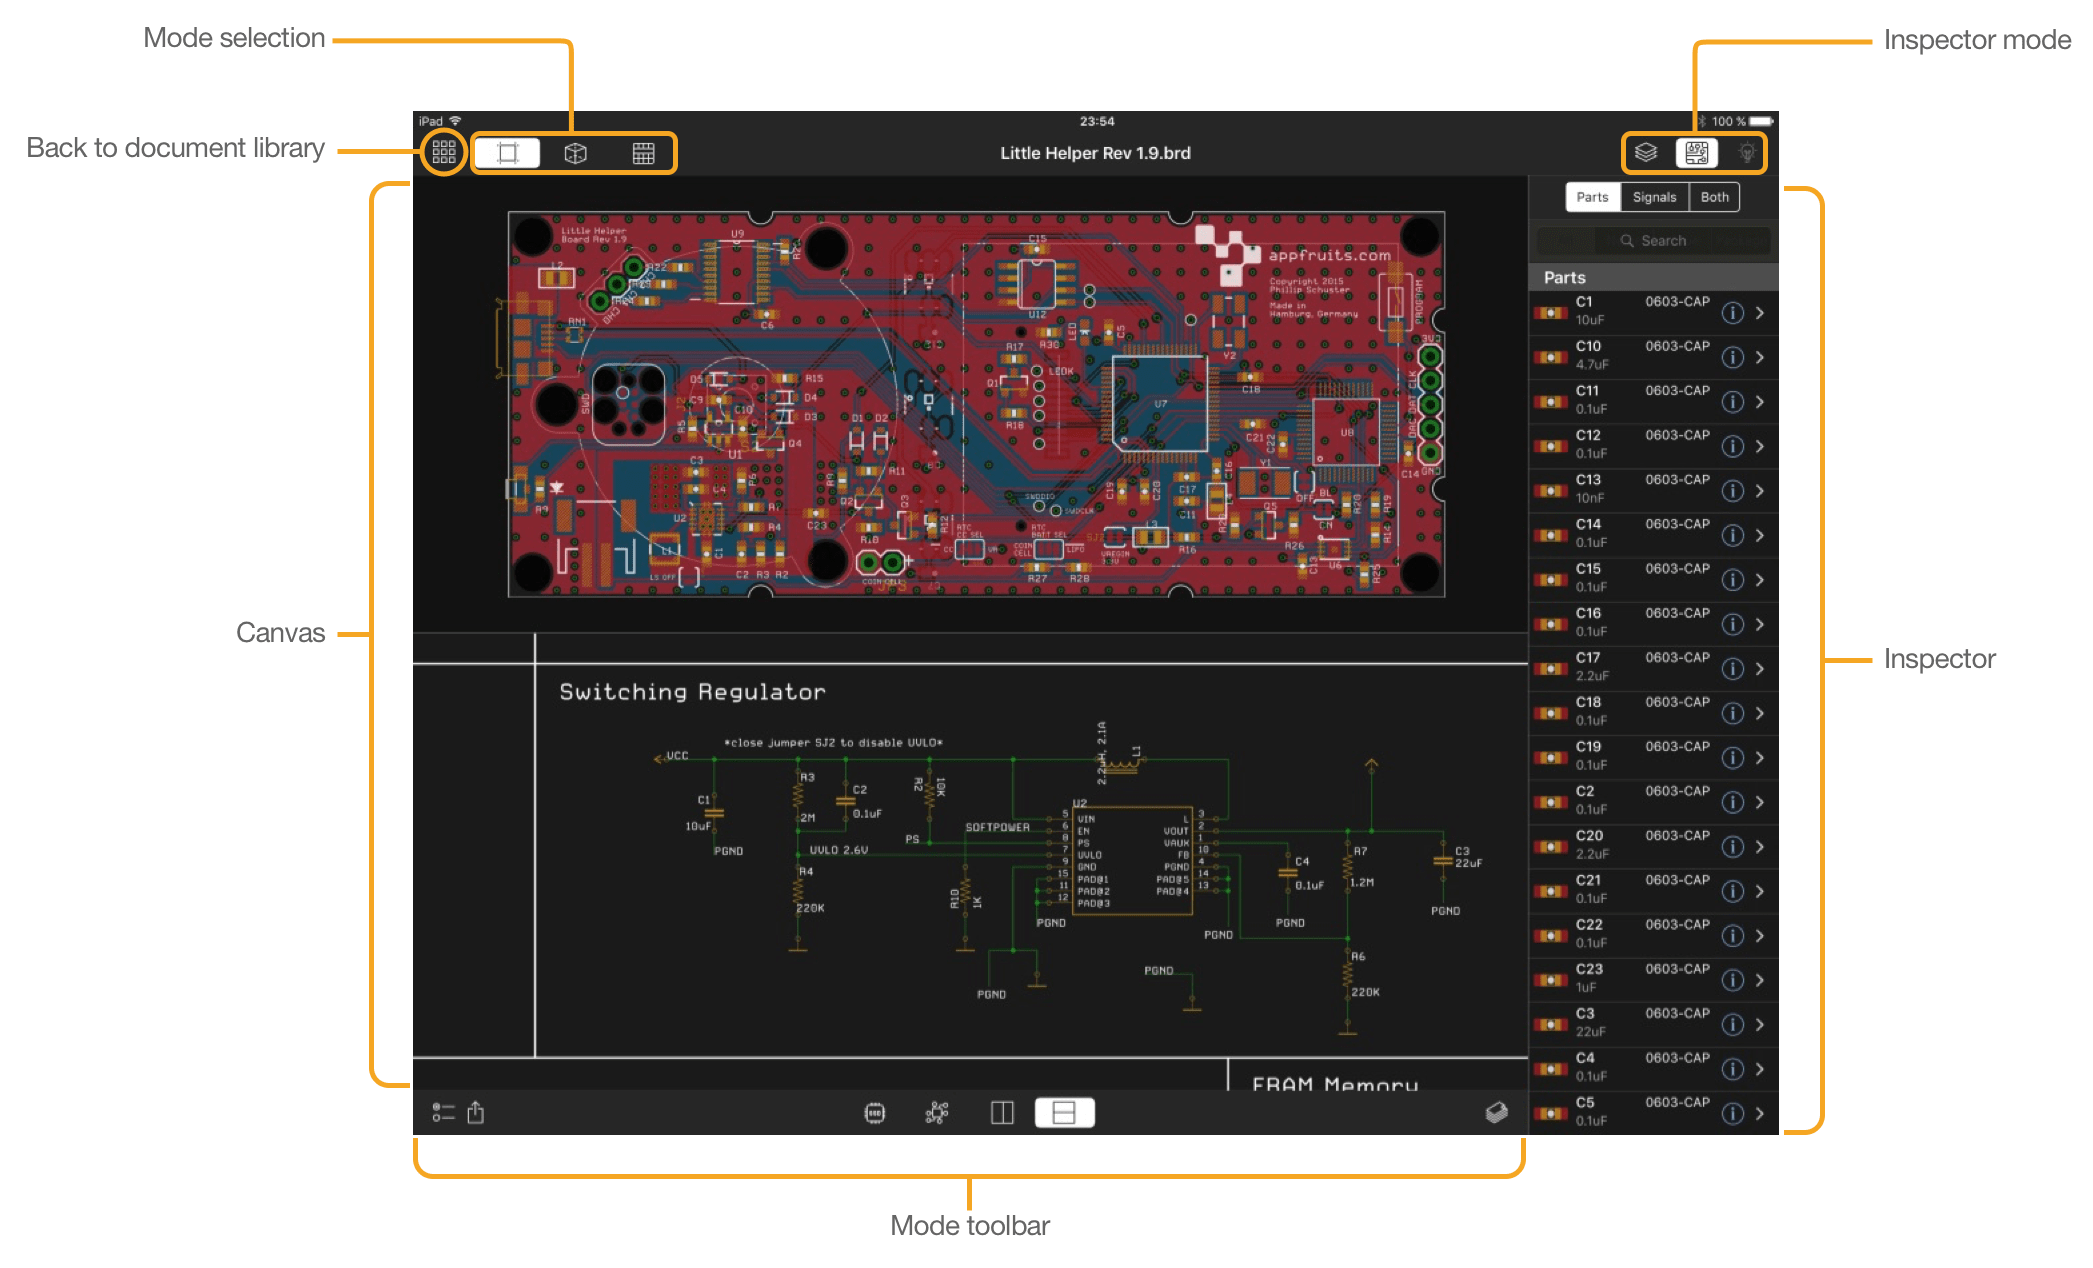
Task: Select the horizontal split layout toggle
Action: click(x=1065, y=1112)
